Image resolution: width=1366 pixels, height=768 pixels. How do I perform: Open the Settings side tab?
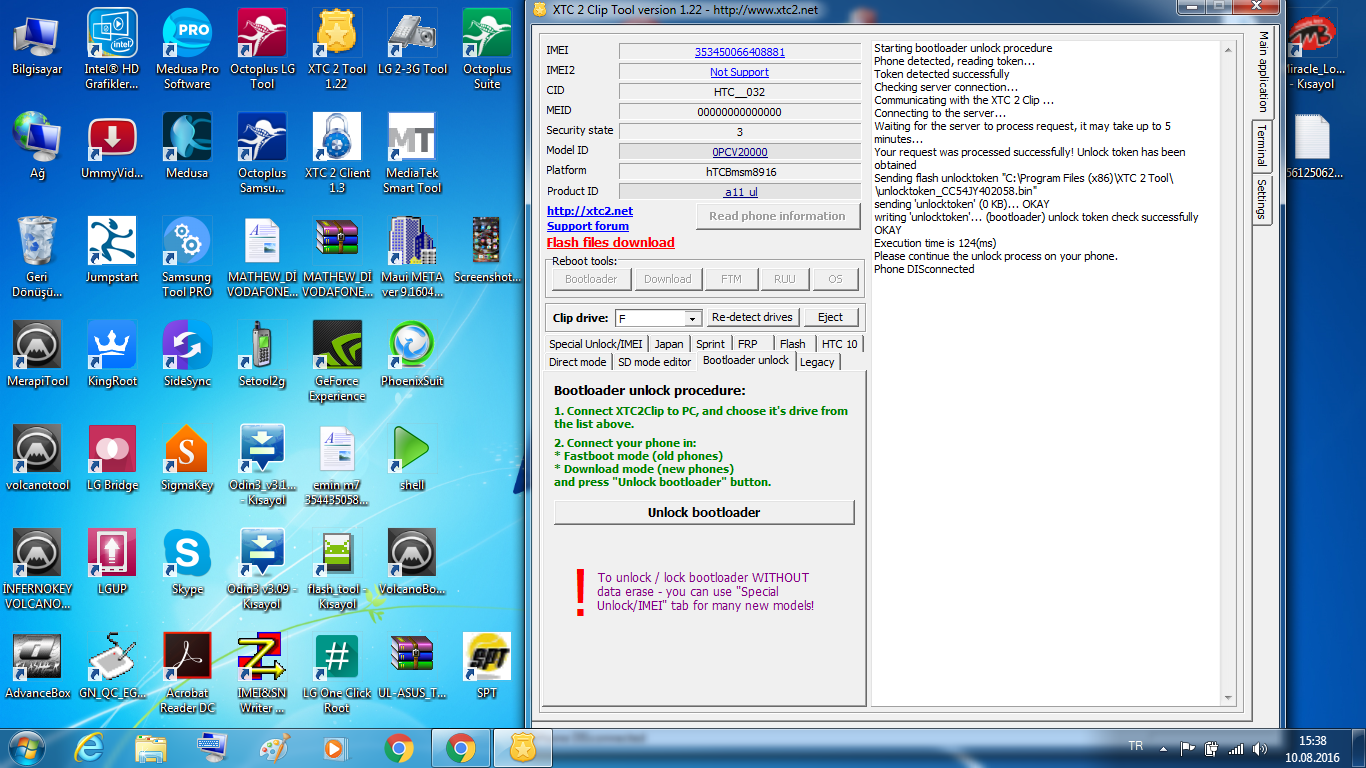coord(1262,200)
